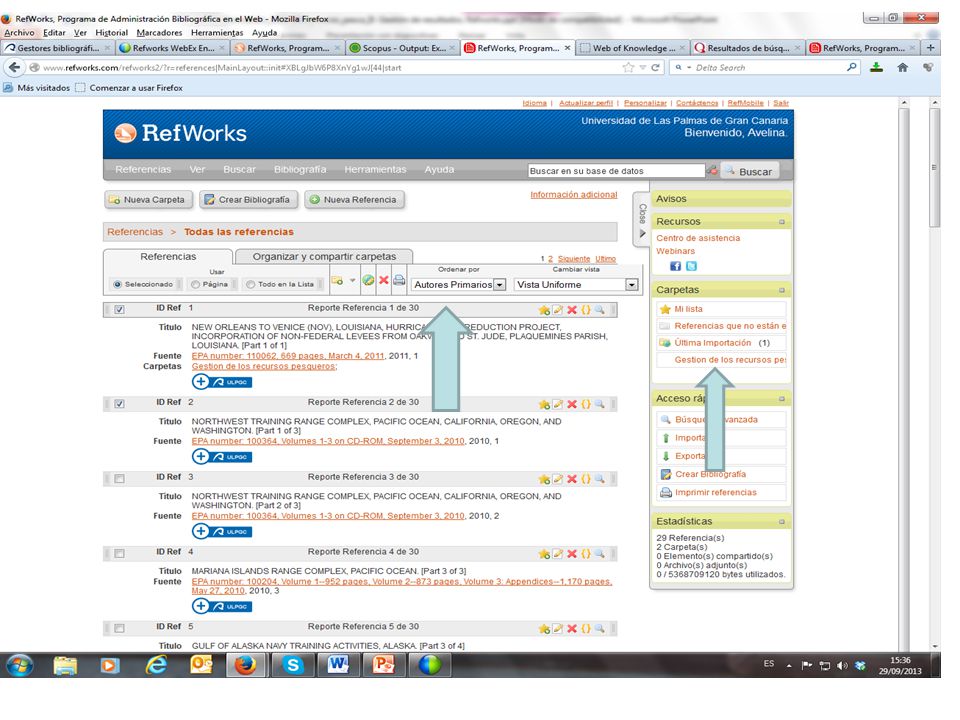Open the Ordenar por dropdown
960x720 pixels.
[459, 285]
